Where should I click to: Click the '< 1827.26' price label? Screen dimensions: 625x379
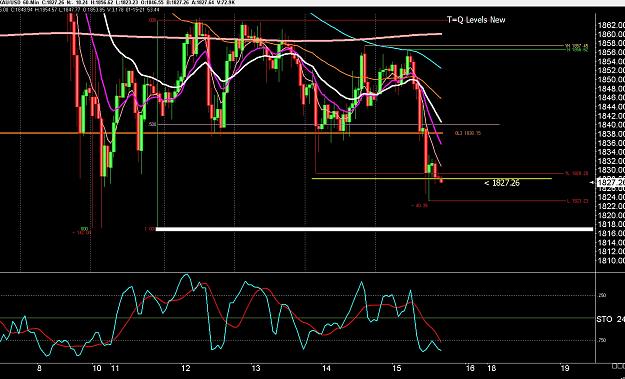502,183
